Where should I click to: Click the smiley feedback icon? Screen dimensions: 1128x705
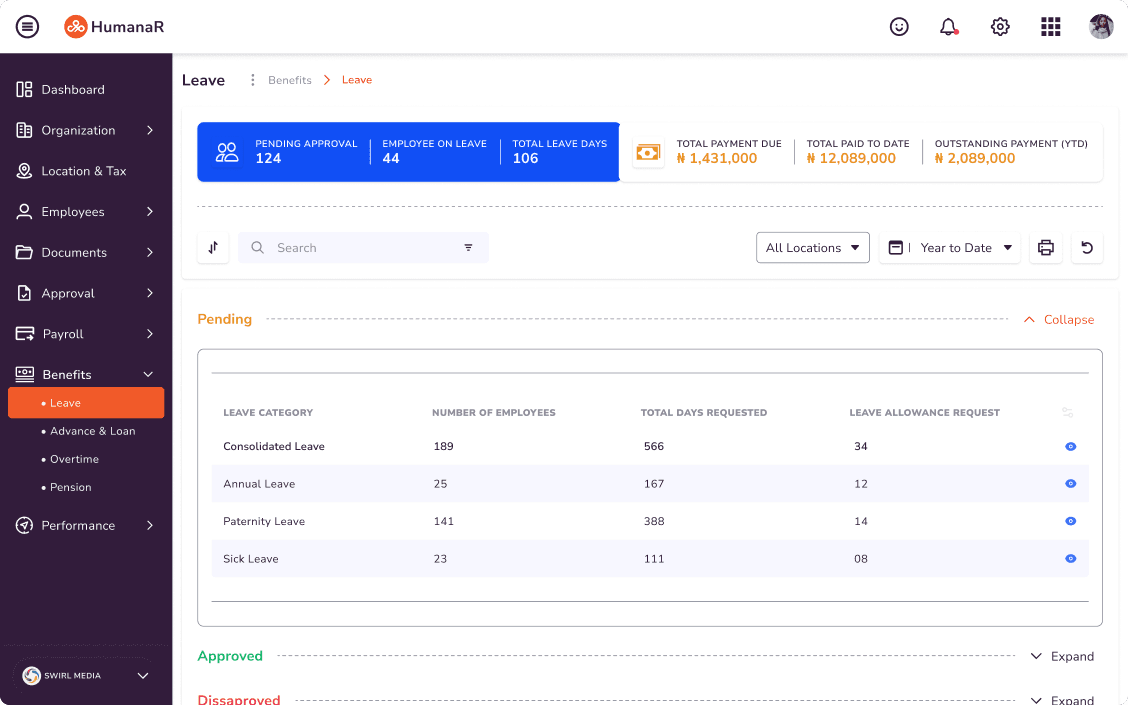[x=899, y=27]
